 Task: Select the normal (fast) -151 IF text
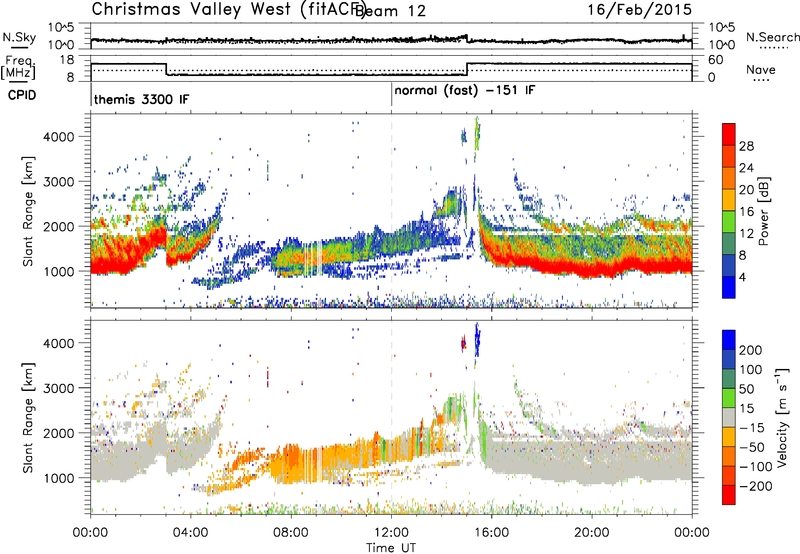[x=465, y=91]
